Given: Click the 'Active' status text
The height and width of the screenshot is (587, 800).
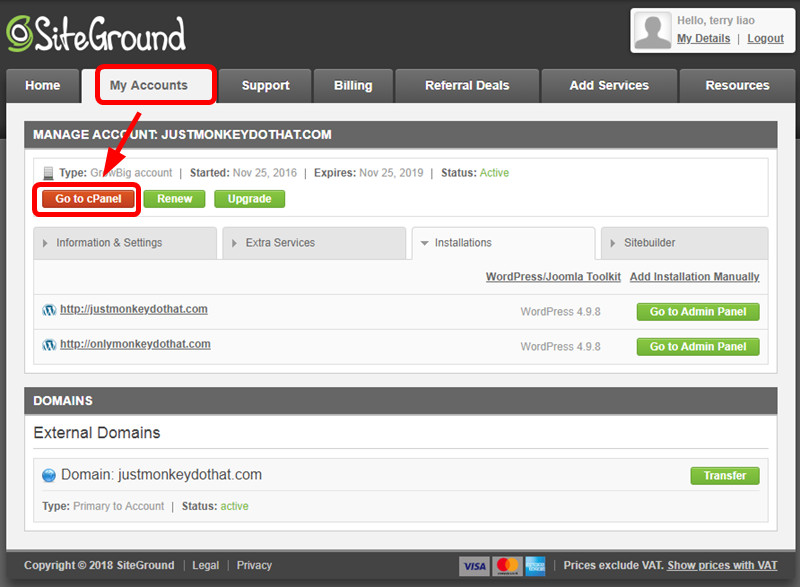Looking at the screenshot, I should [494, 173].
